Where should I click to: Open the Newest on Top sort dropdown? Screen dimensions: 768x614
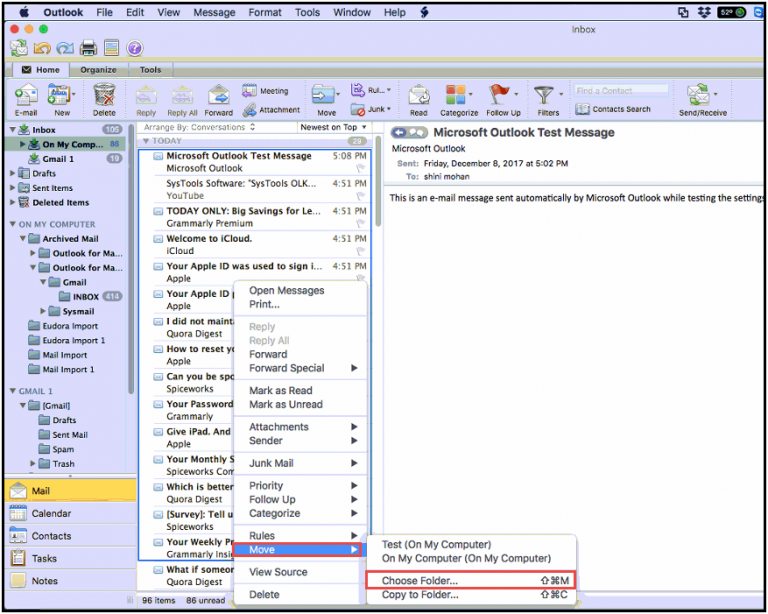[331, 128]
